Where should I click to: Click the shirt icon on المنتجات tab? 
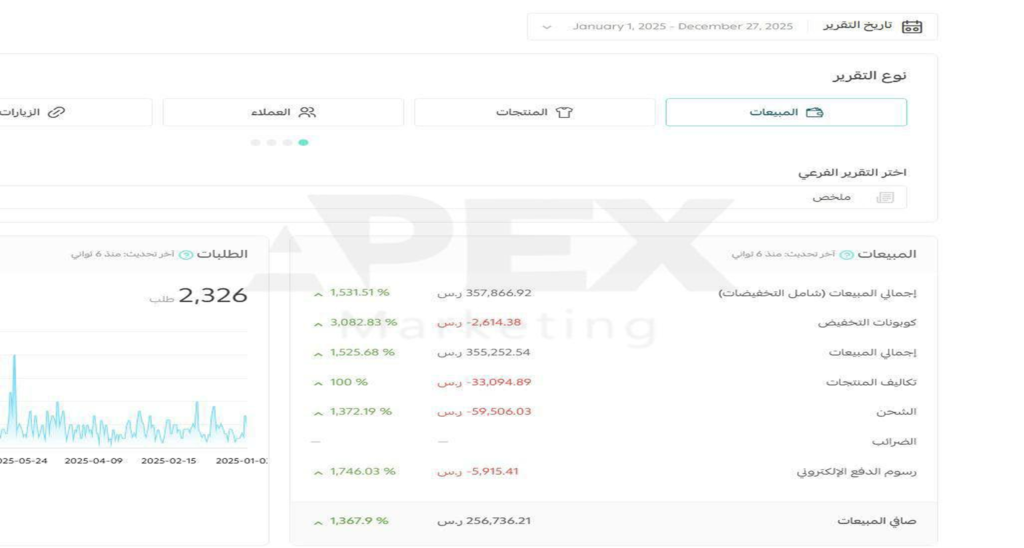[564, 113]
